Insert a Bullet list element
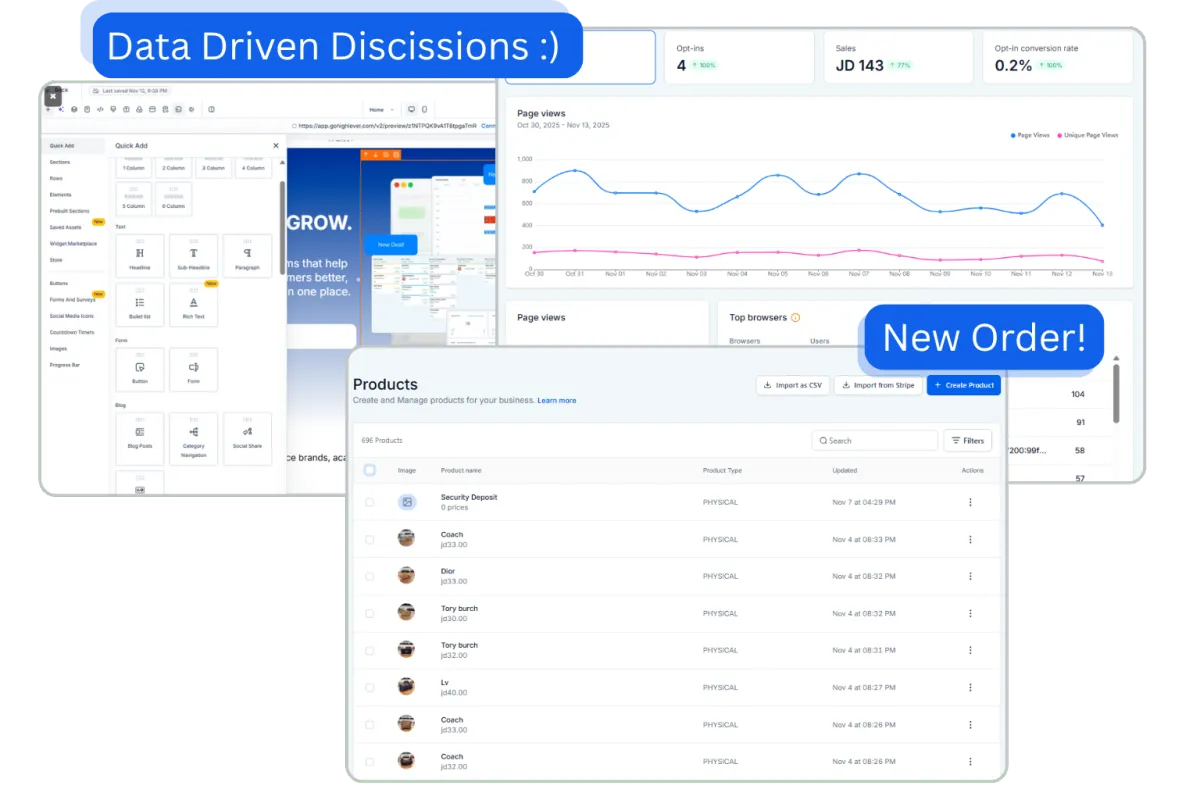The image size is (1200, 800). click(139, 306)
